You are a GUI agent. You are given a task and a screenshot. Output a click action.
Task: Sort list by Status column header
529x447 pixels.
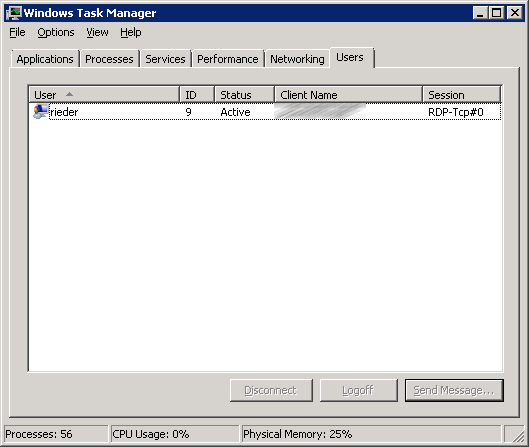(x=245, y=95)
